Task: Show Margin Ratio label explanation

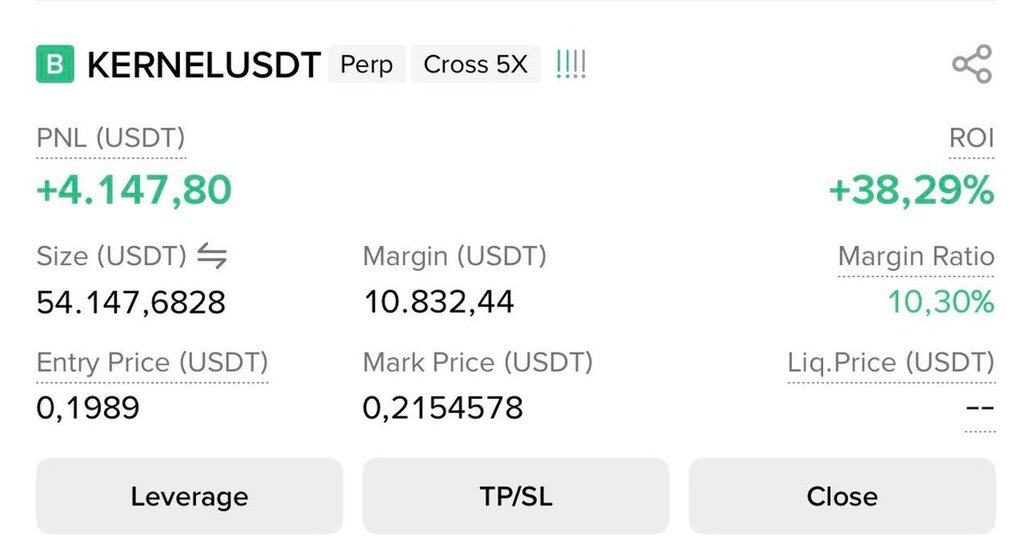Action: 915,257
